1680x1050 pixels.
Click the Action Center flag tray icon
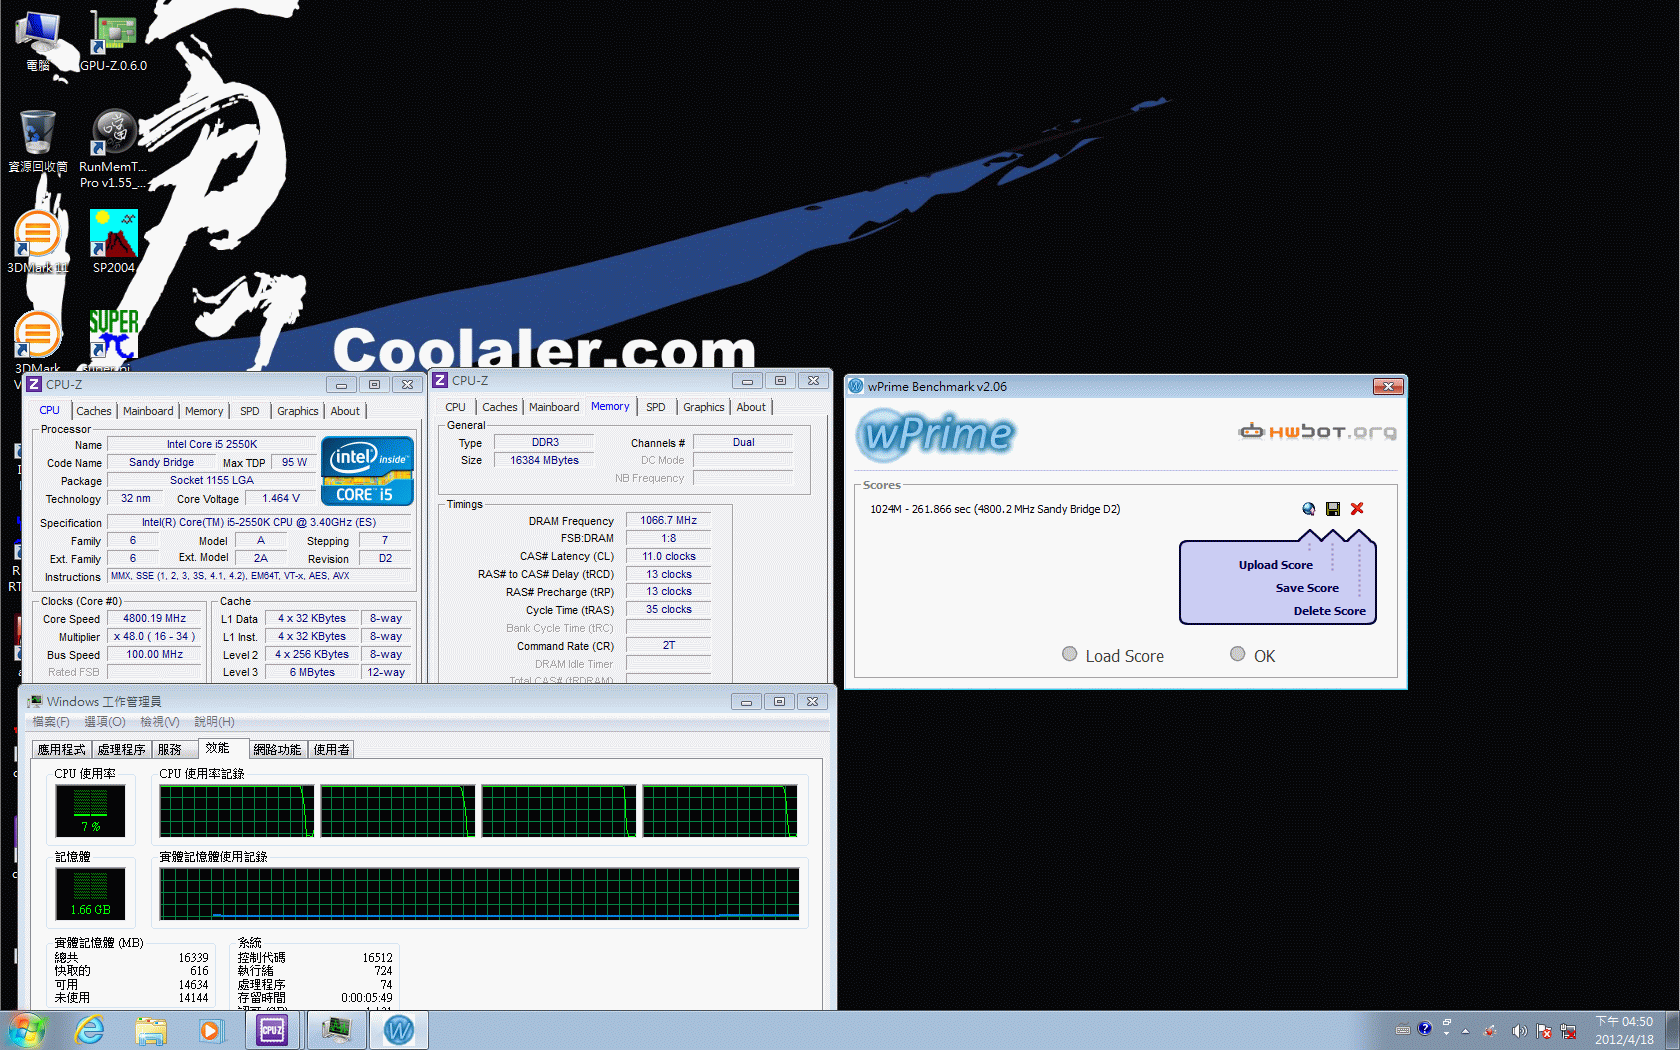pos(1544,1031)
